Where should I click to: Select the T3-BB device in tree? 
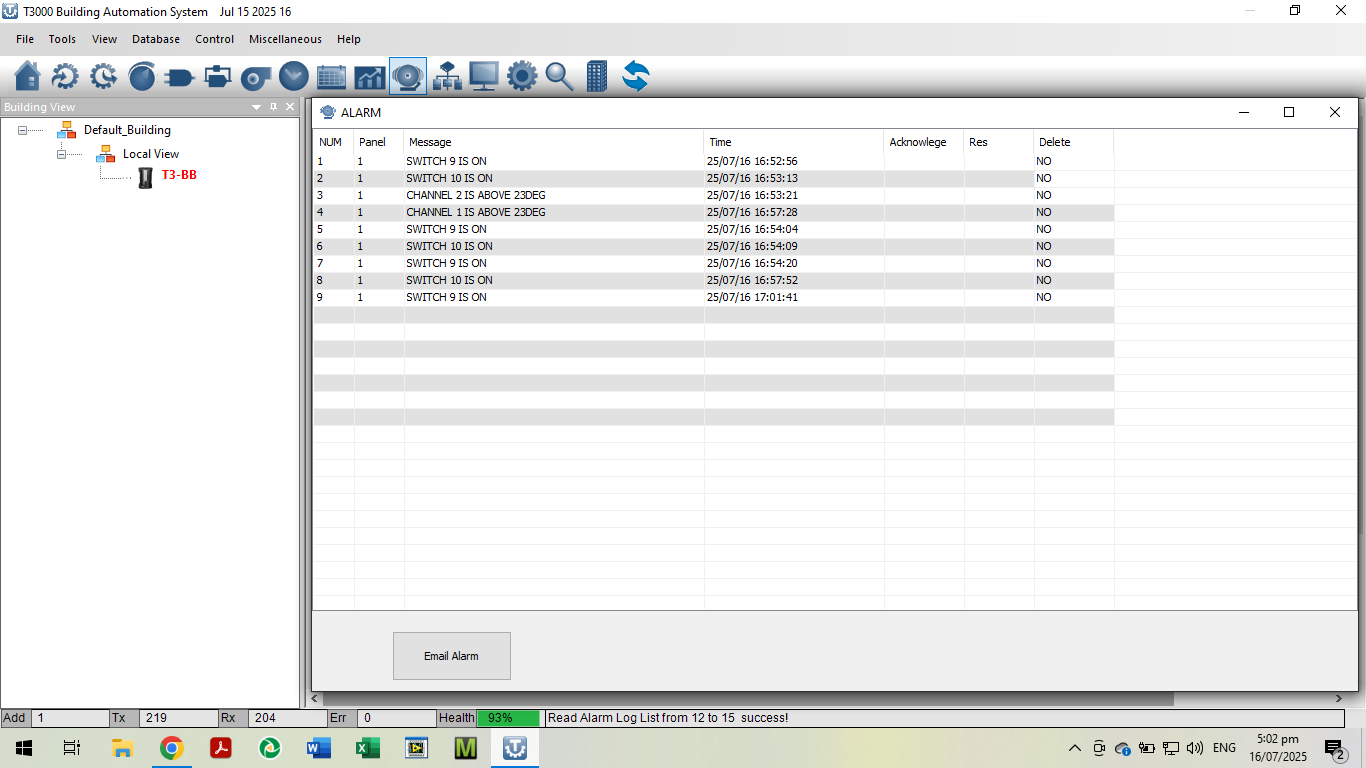pos(179,175)
